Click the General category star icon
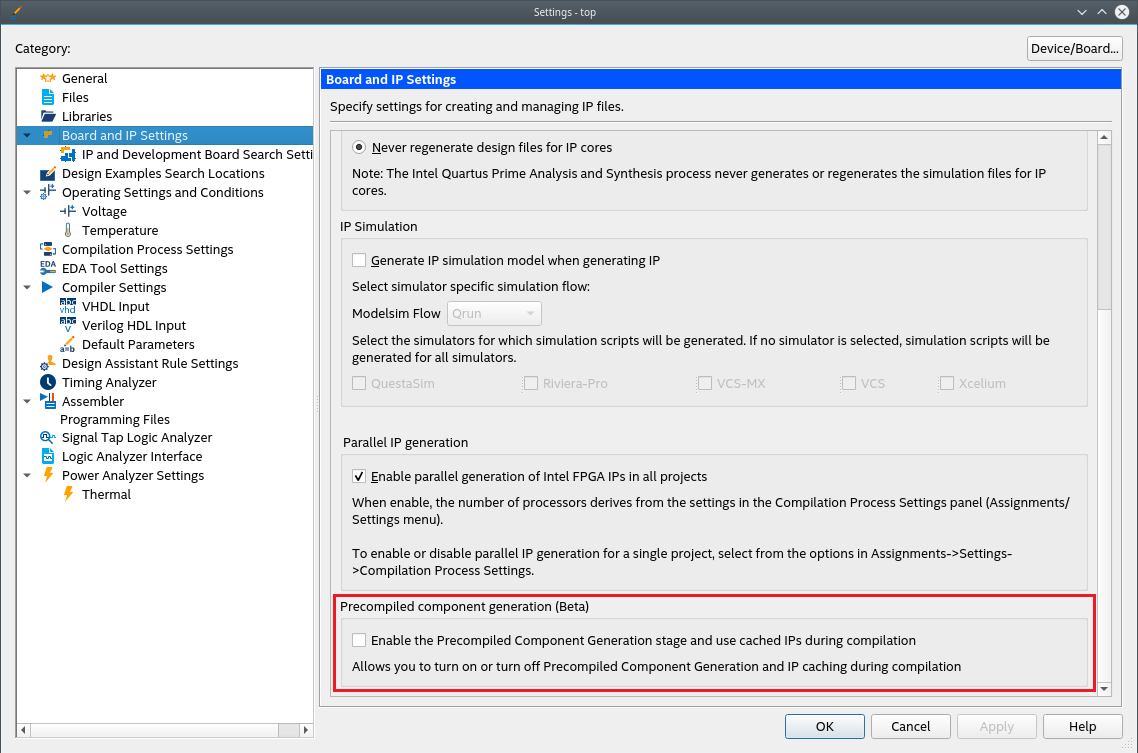This screenshot has height=753, width=1138. (48, 78)
